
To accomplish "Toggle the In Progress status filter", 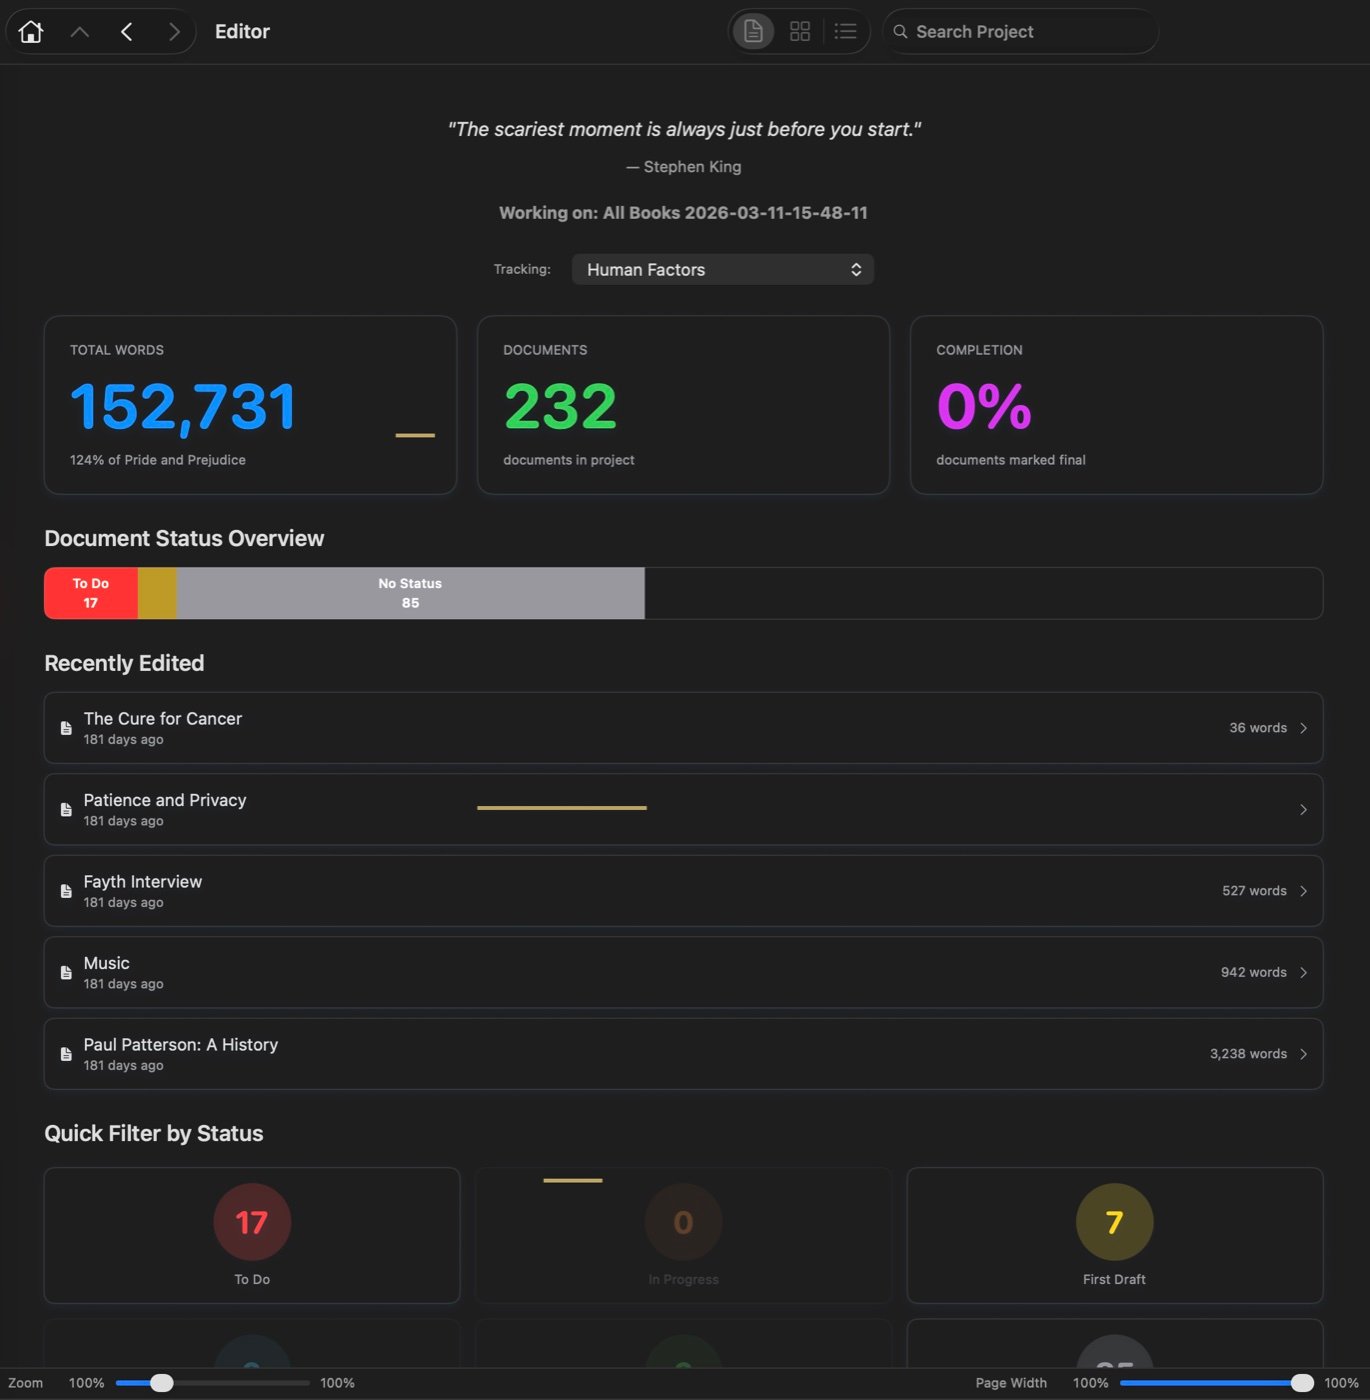I will [x=683, y=1235].
